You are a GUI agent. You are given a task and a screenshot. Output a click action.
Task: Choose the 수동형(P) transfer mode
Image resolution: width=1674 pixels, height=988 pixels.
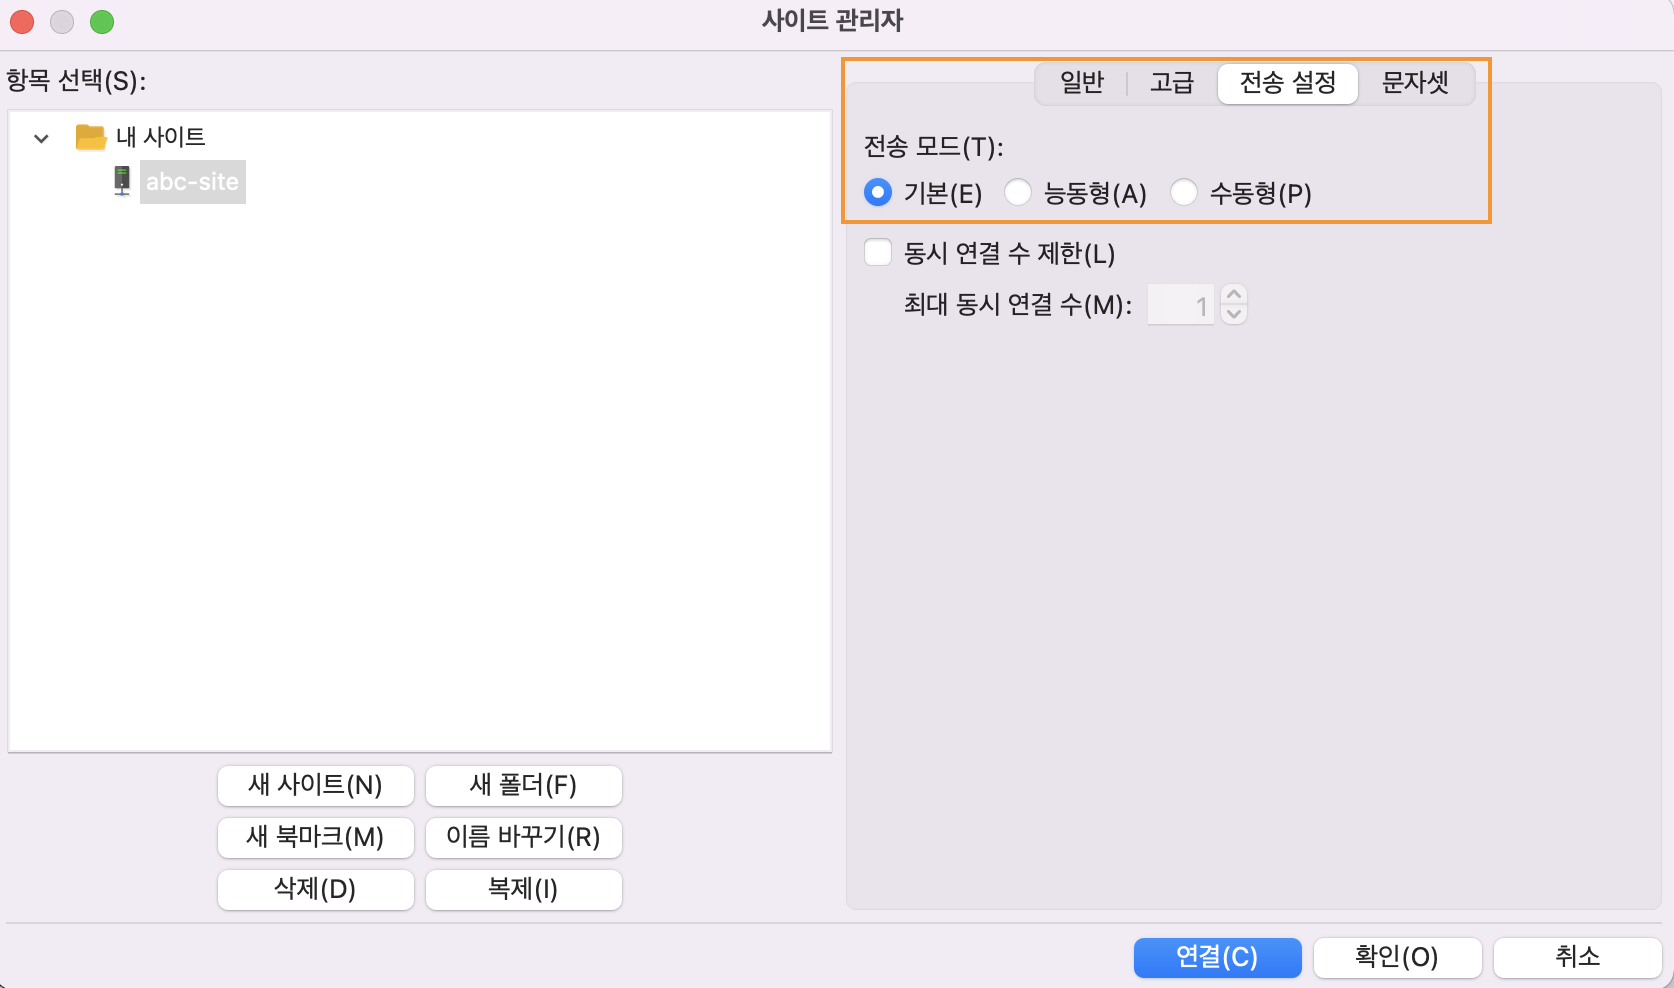click(1184, 192)
